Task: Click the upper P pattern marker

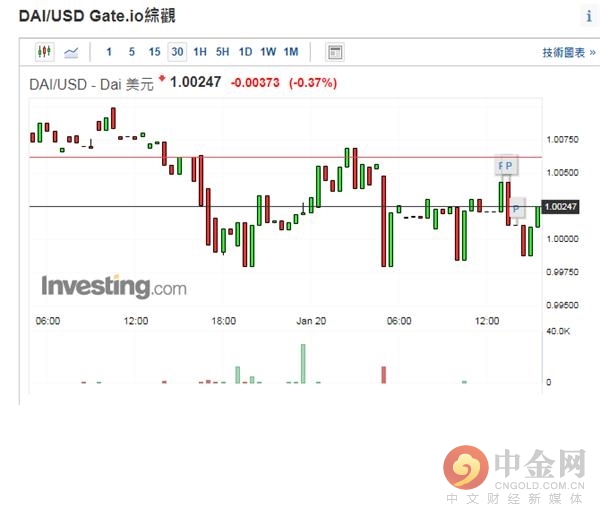Action: (509, 166)
